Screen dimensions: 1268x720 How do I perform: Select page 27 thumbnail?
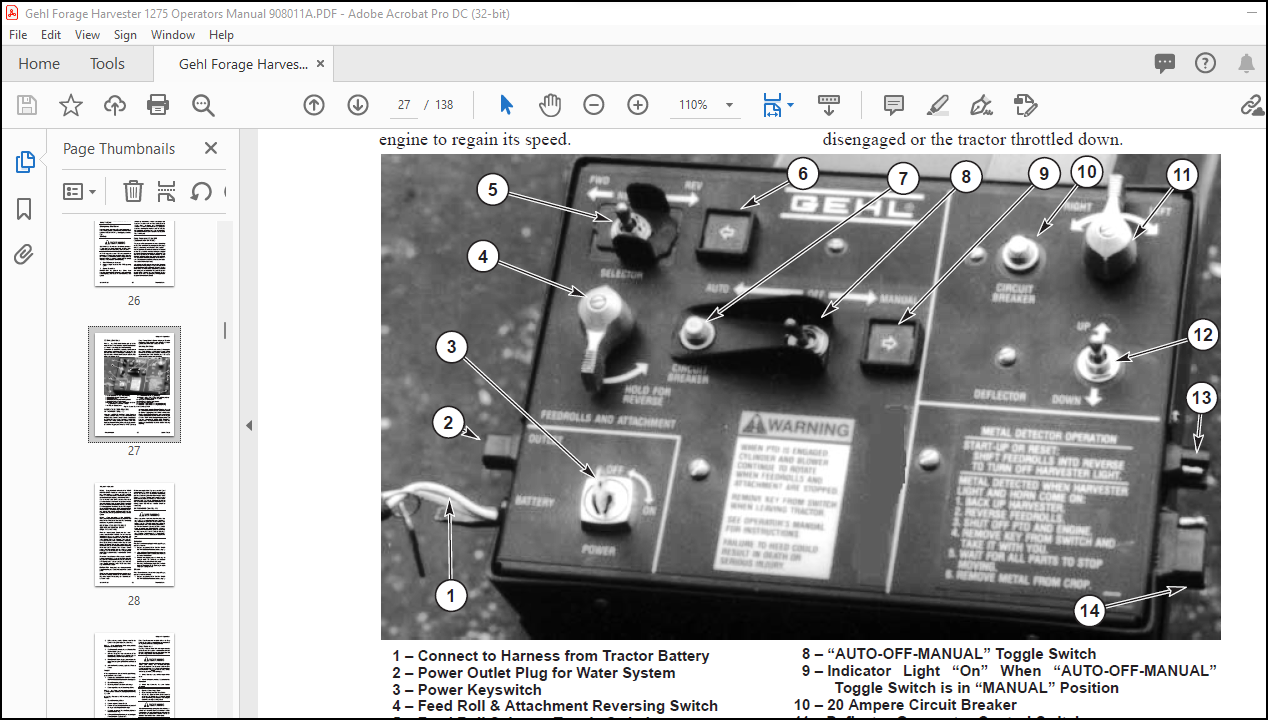[134, 384]
